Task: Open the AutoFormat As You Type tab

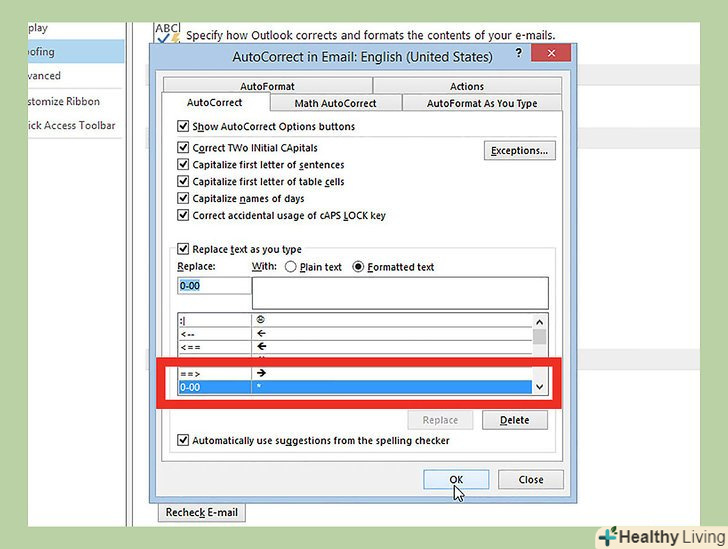Action: click(x=482, y=103)
